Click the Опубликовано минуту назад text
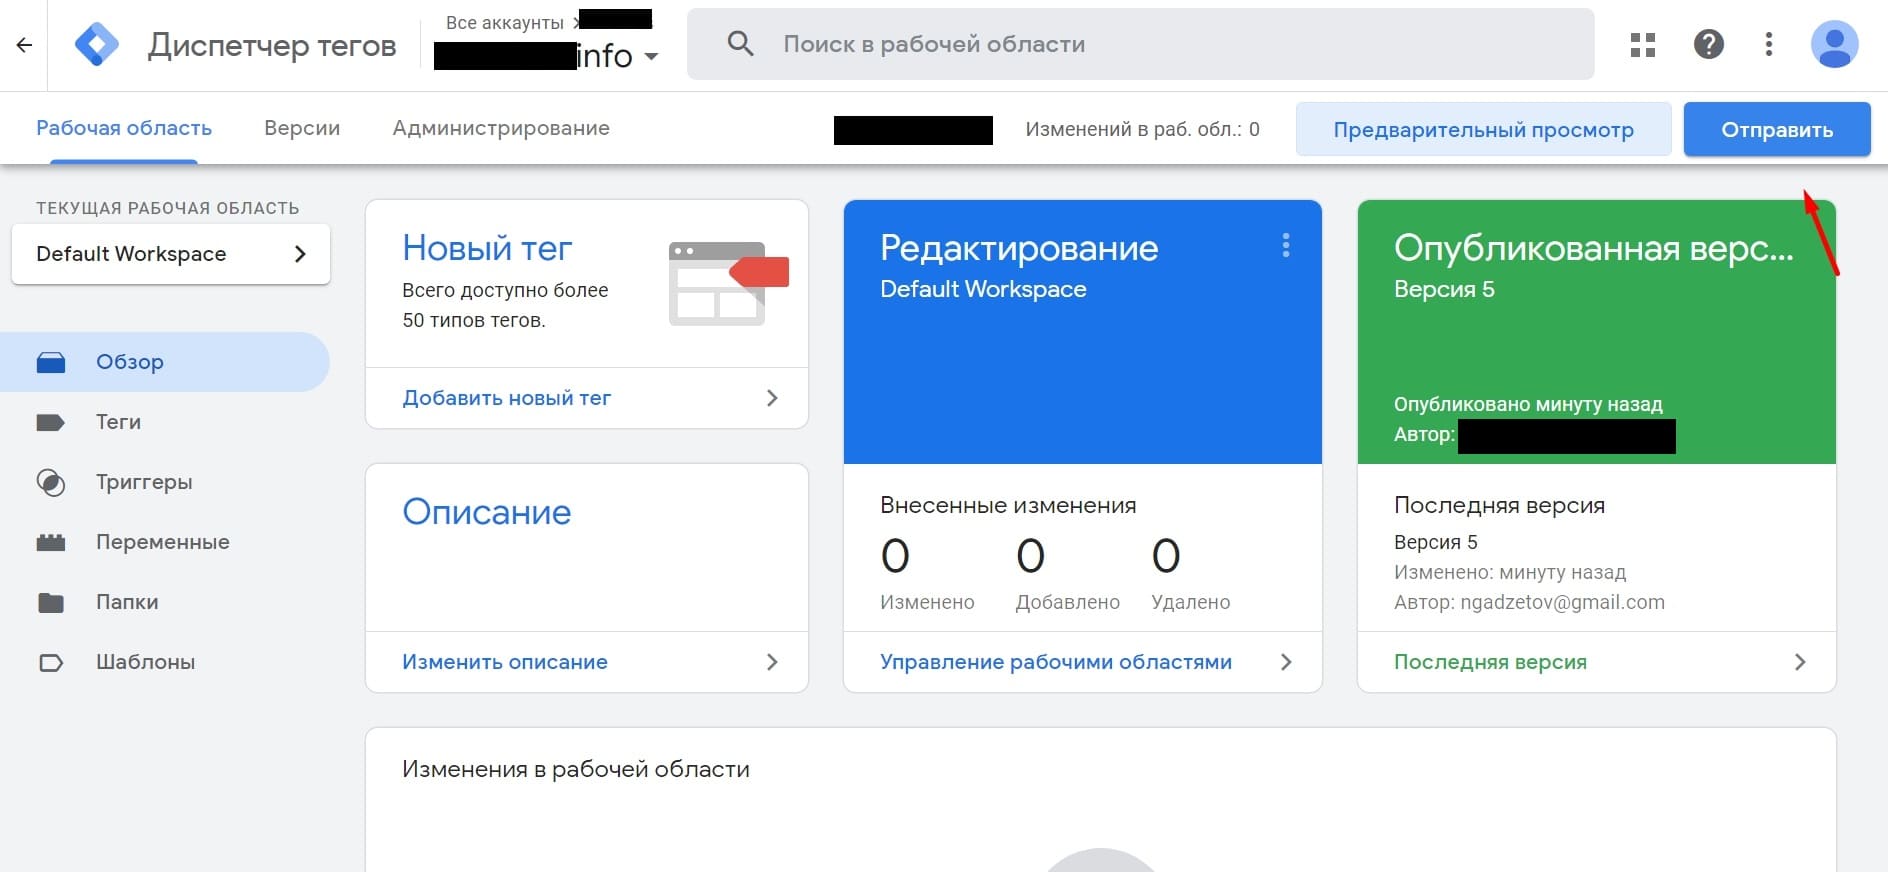 coord(1528,404)
